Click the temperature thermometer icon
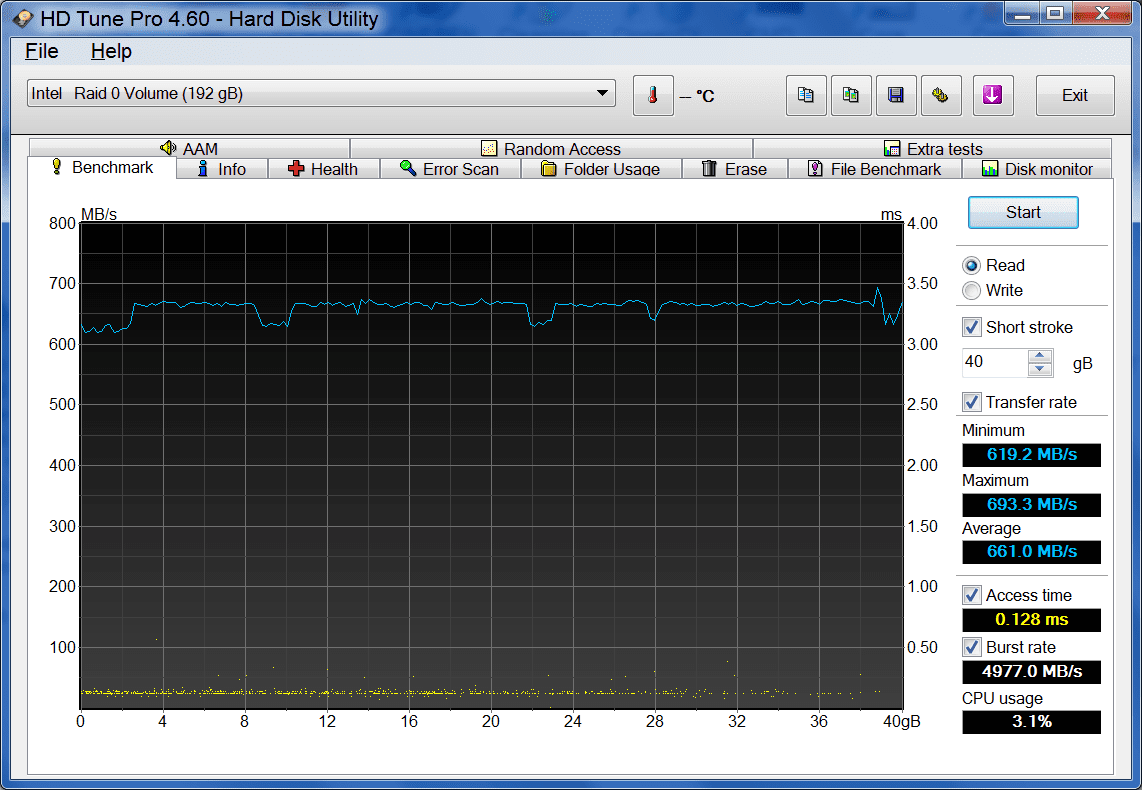The height and width of the screenshot is (790, 1142). click(653, 95)
